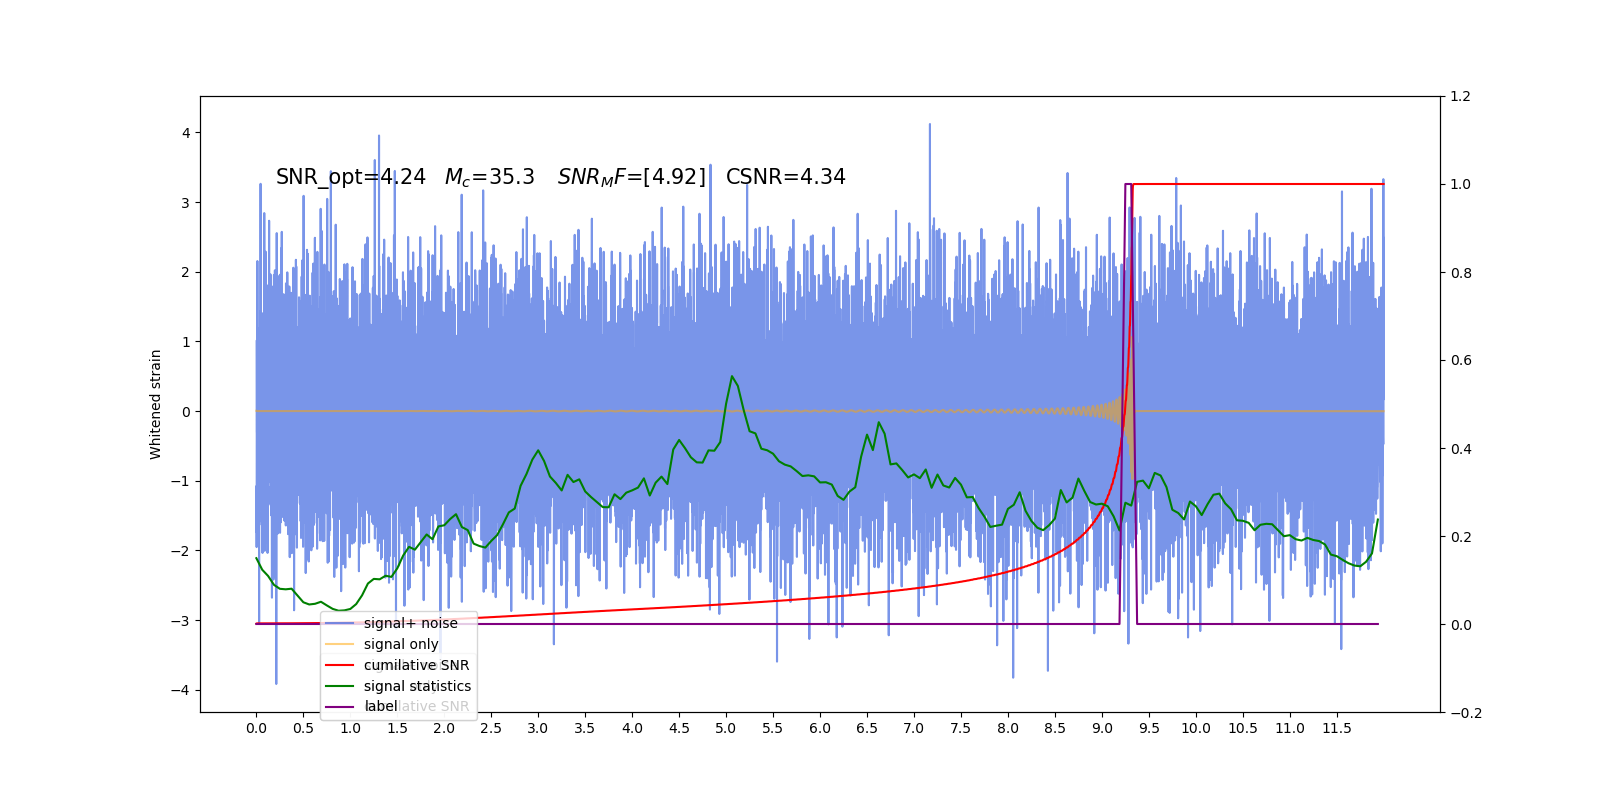Click the 'Whitened strain' y-axis label

(x=156, y=404)
